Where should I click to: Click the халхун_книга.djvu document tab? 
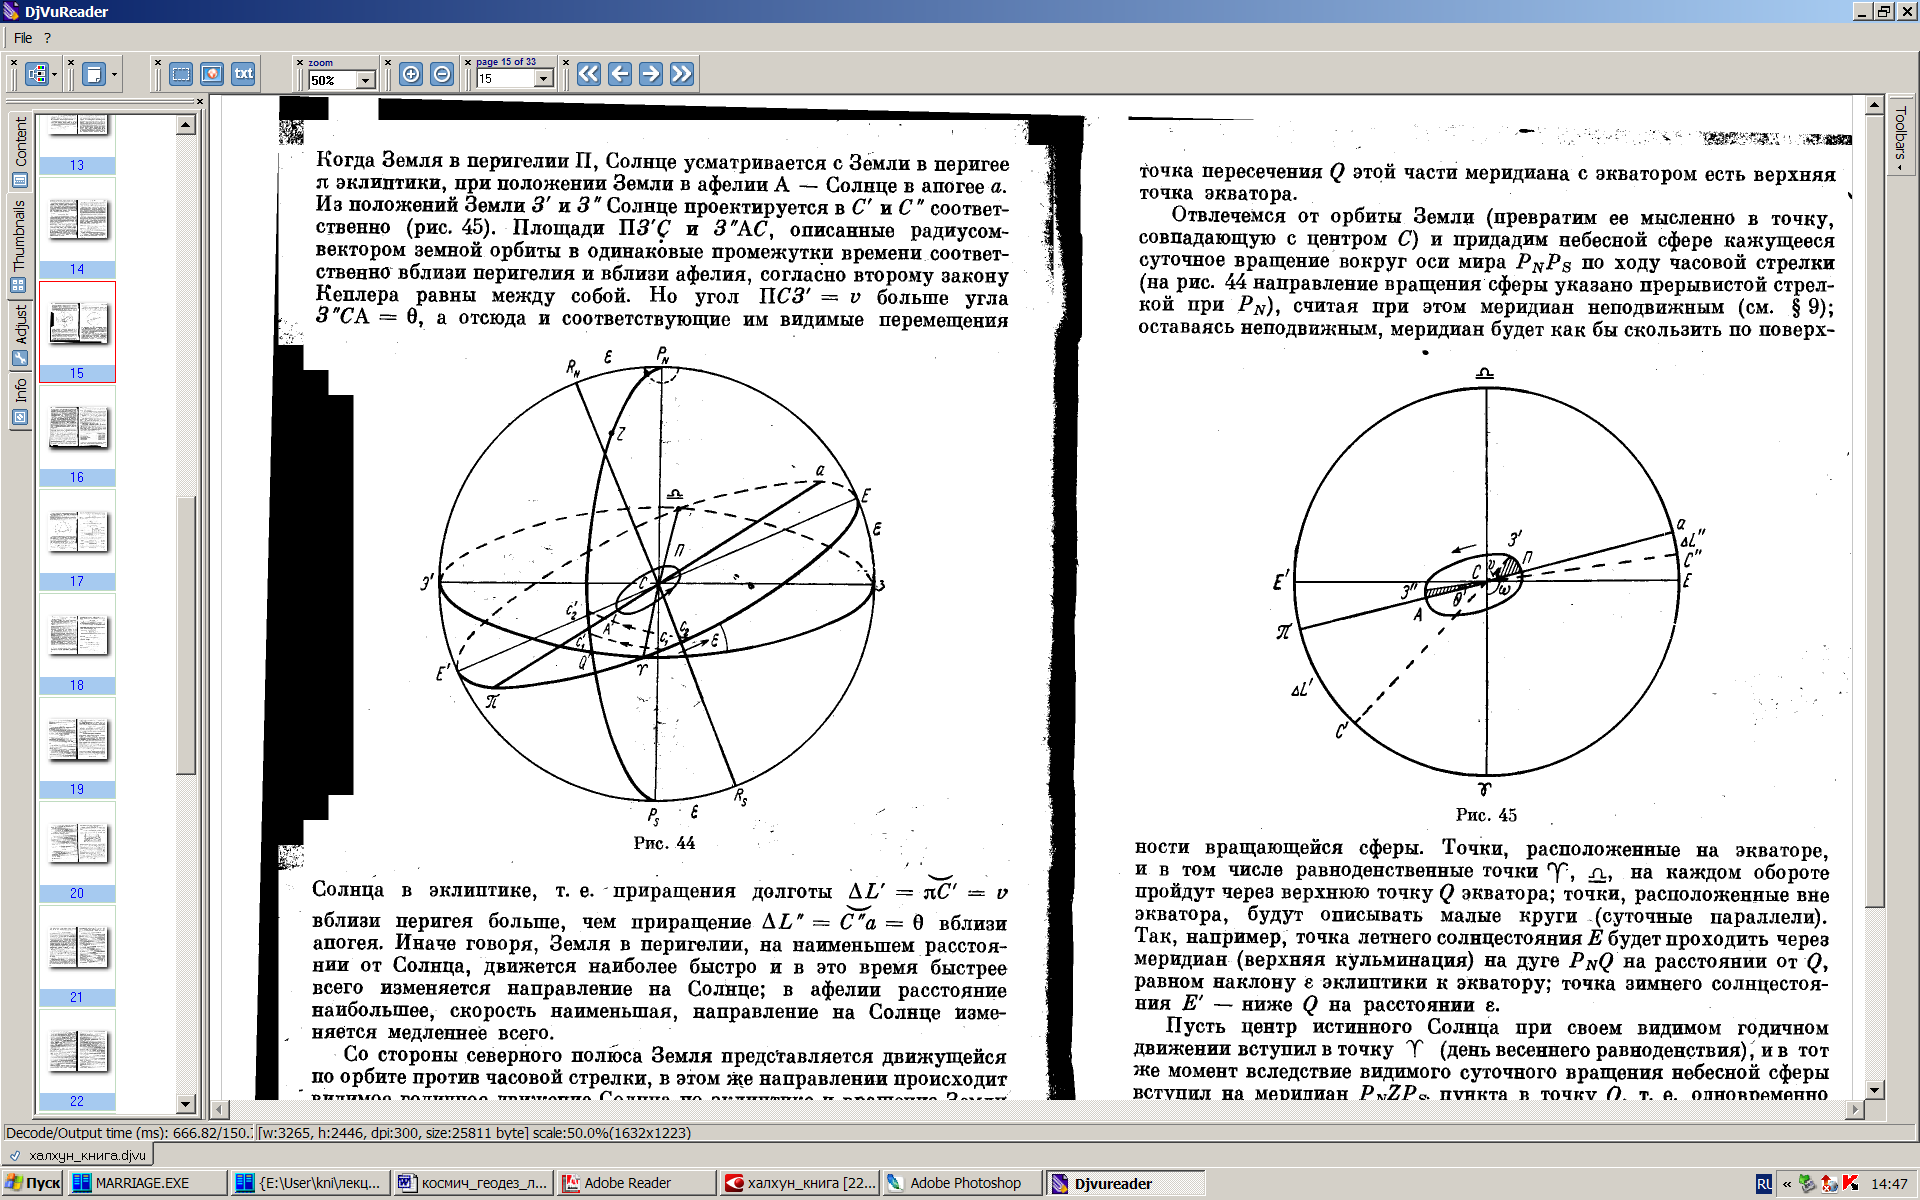click(77, 1155)
